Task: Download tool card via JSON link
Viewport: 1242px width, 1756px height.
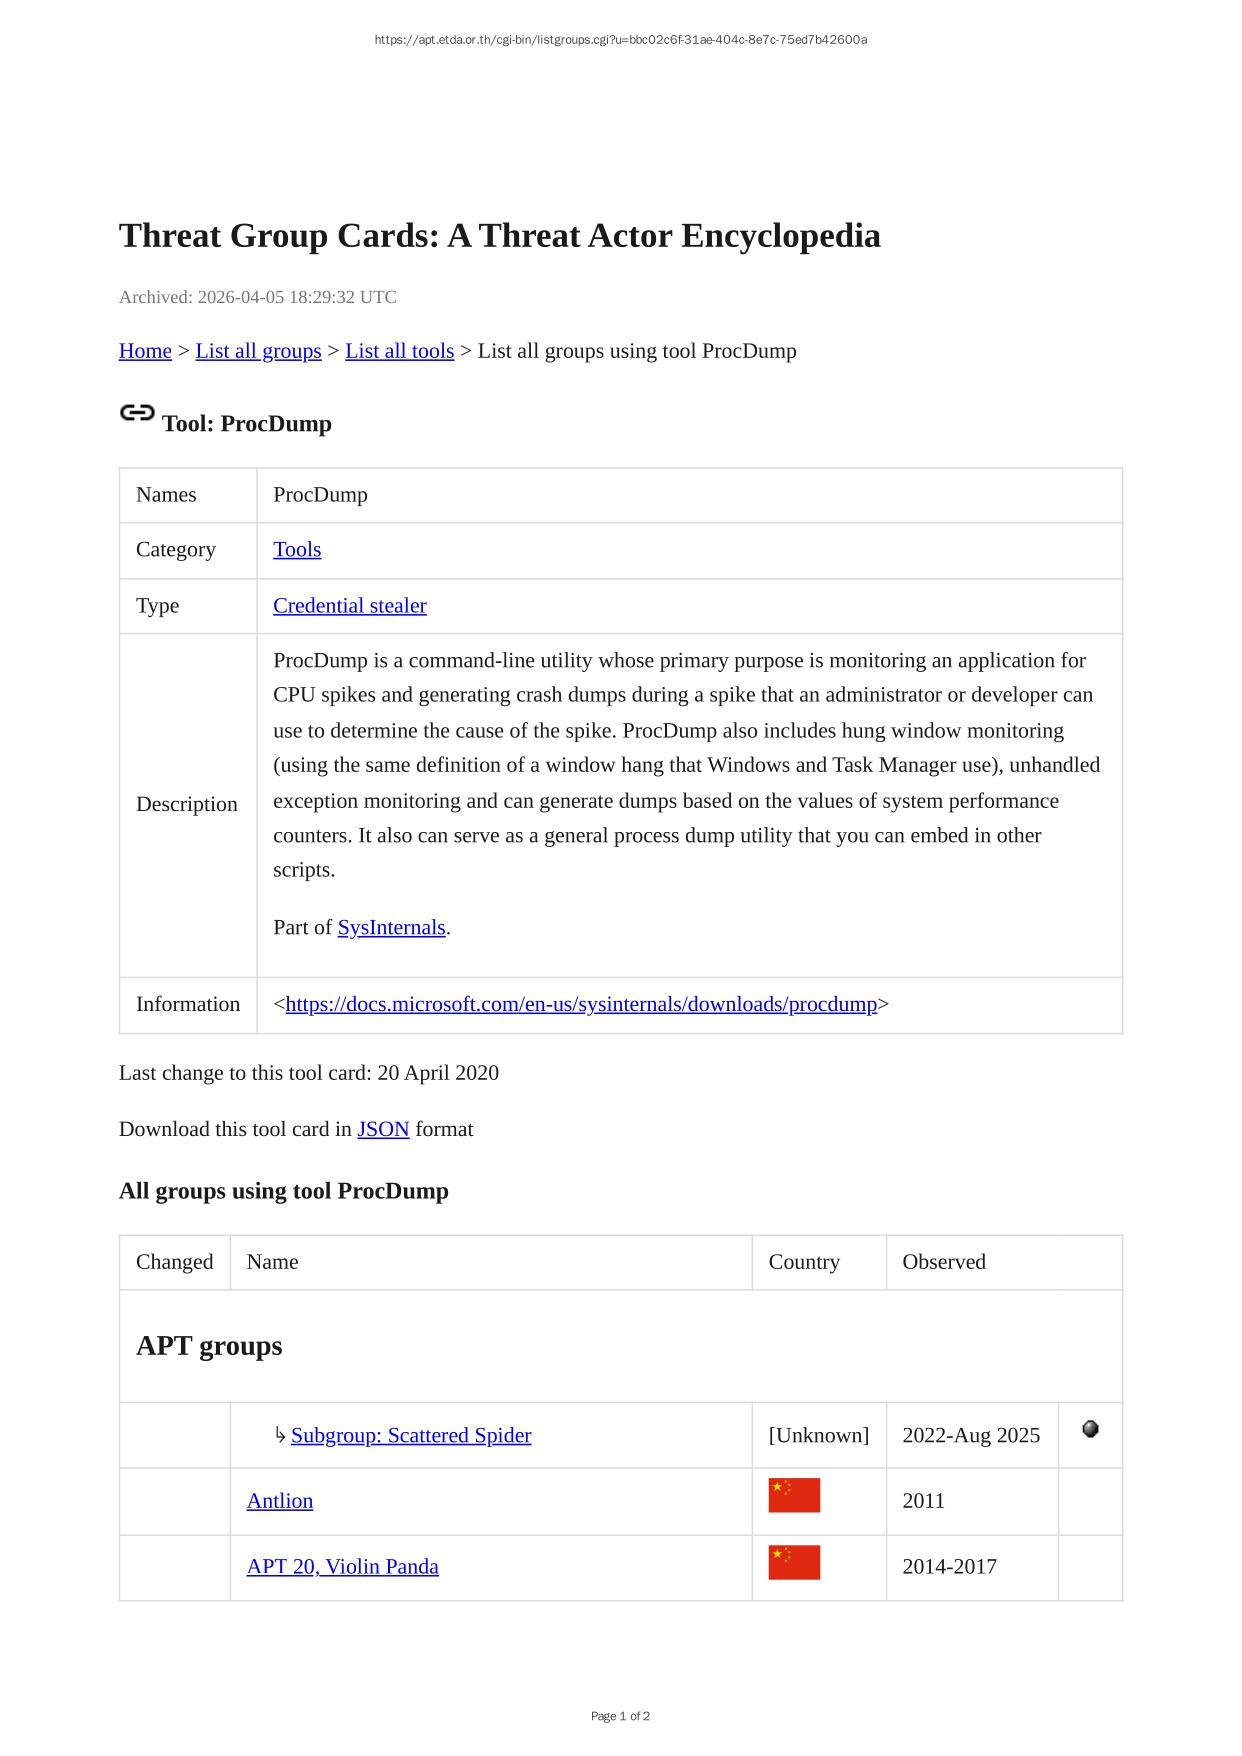Action: pos(383,1129)
